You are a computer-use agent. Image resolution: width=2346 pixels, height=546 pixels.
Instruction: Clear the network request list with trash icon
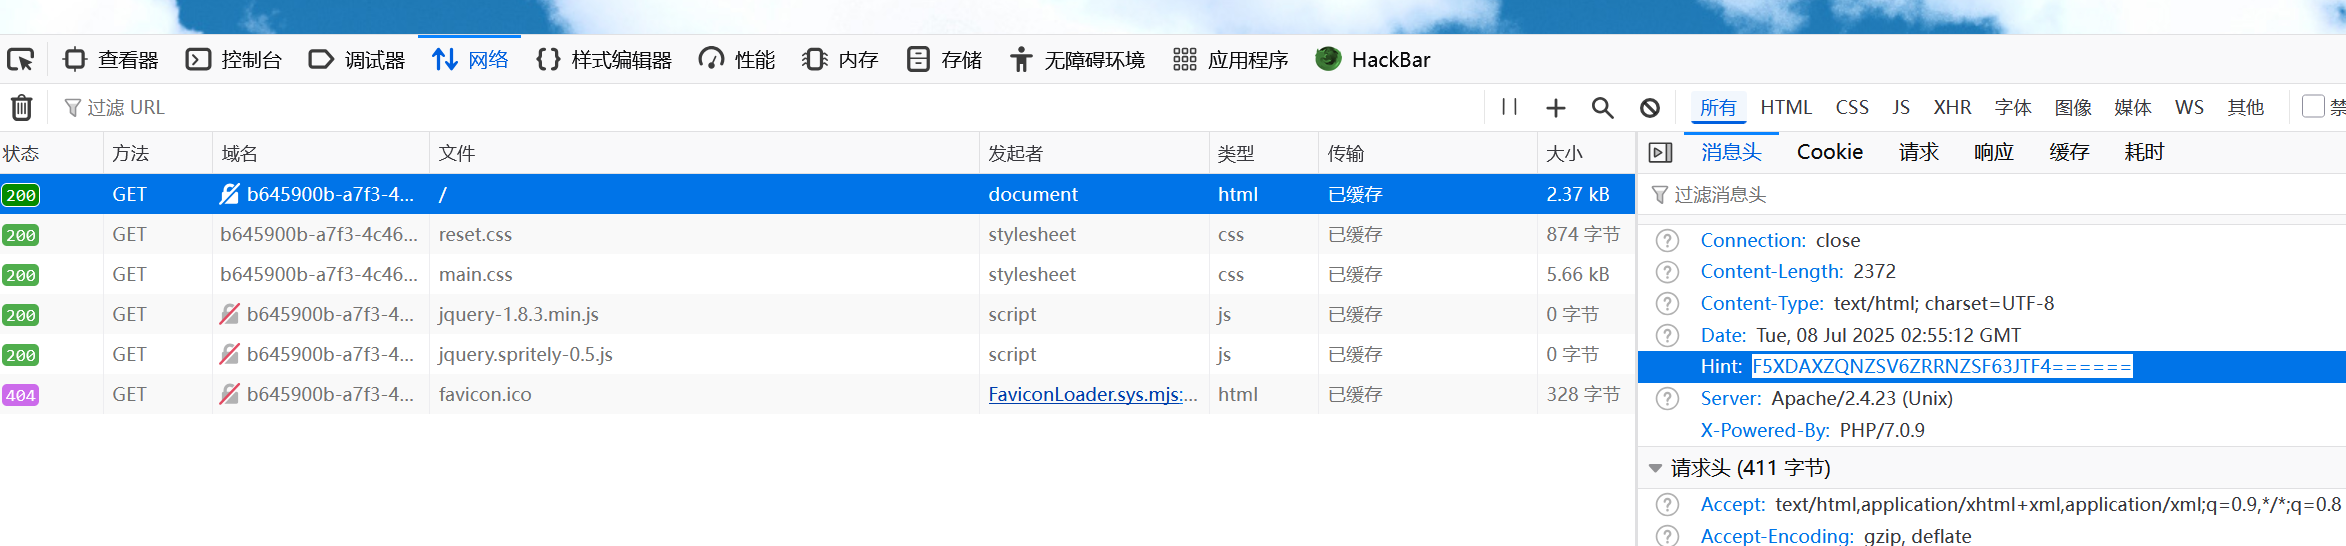22,107
